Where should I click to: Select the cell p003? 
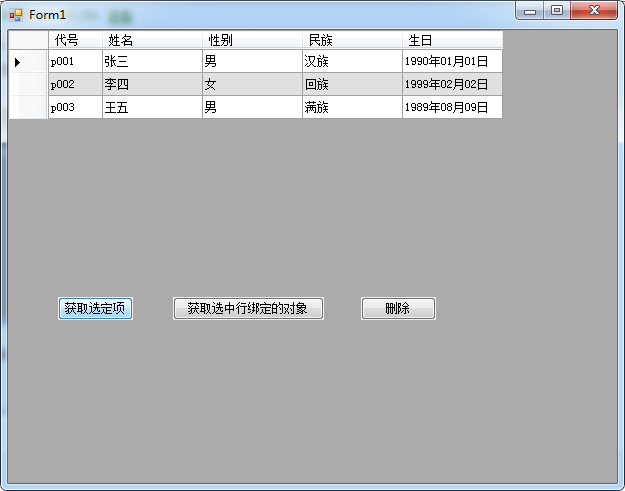click(75, 107)
